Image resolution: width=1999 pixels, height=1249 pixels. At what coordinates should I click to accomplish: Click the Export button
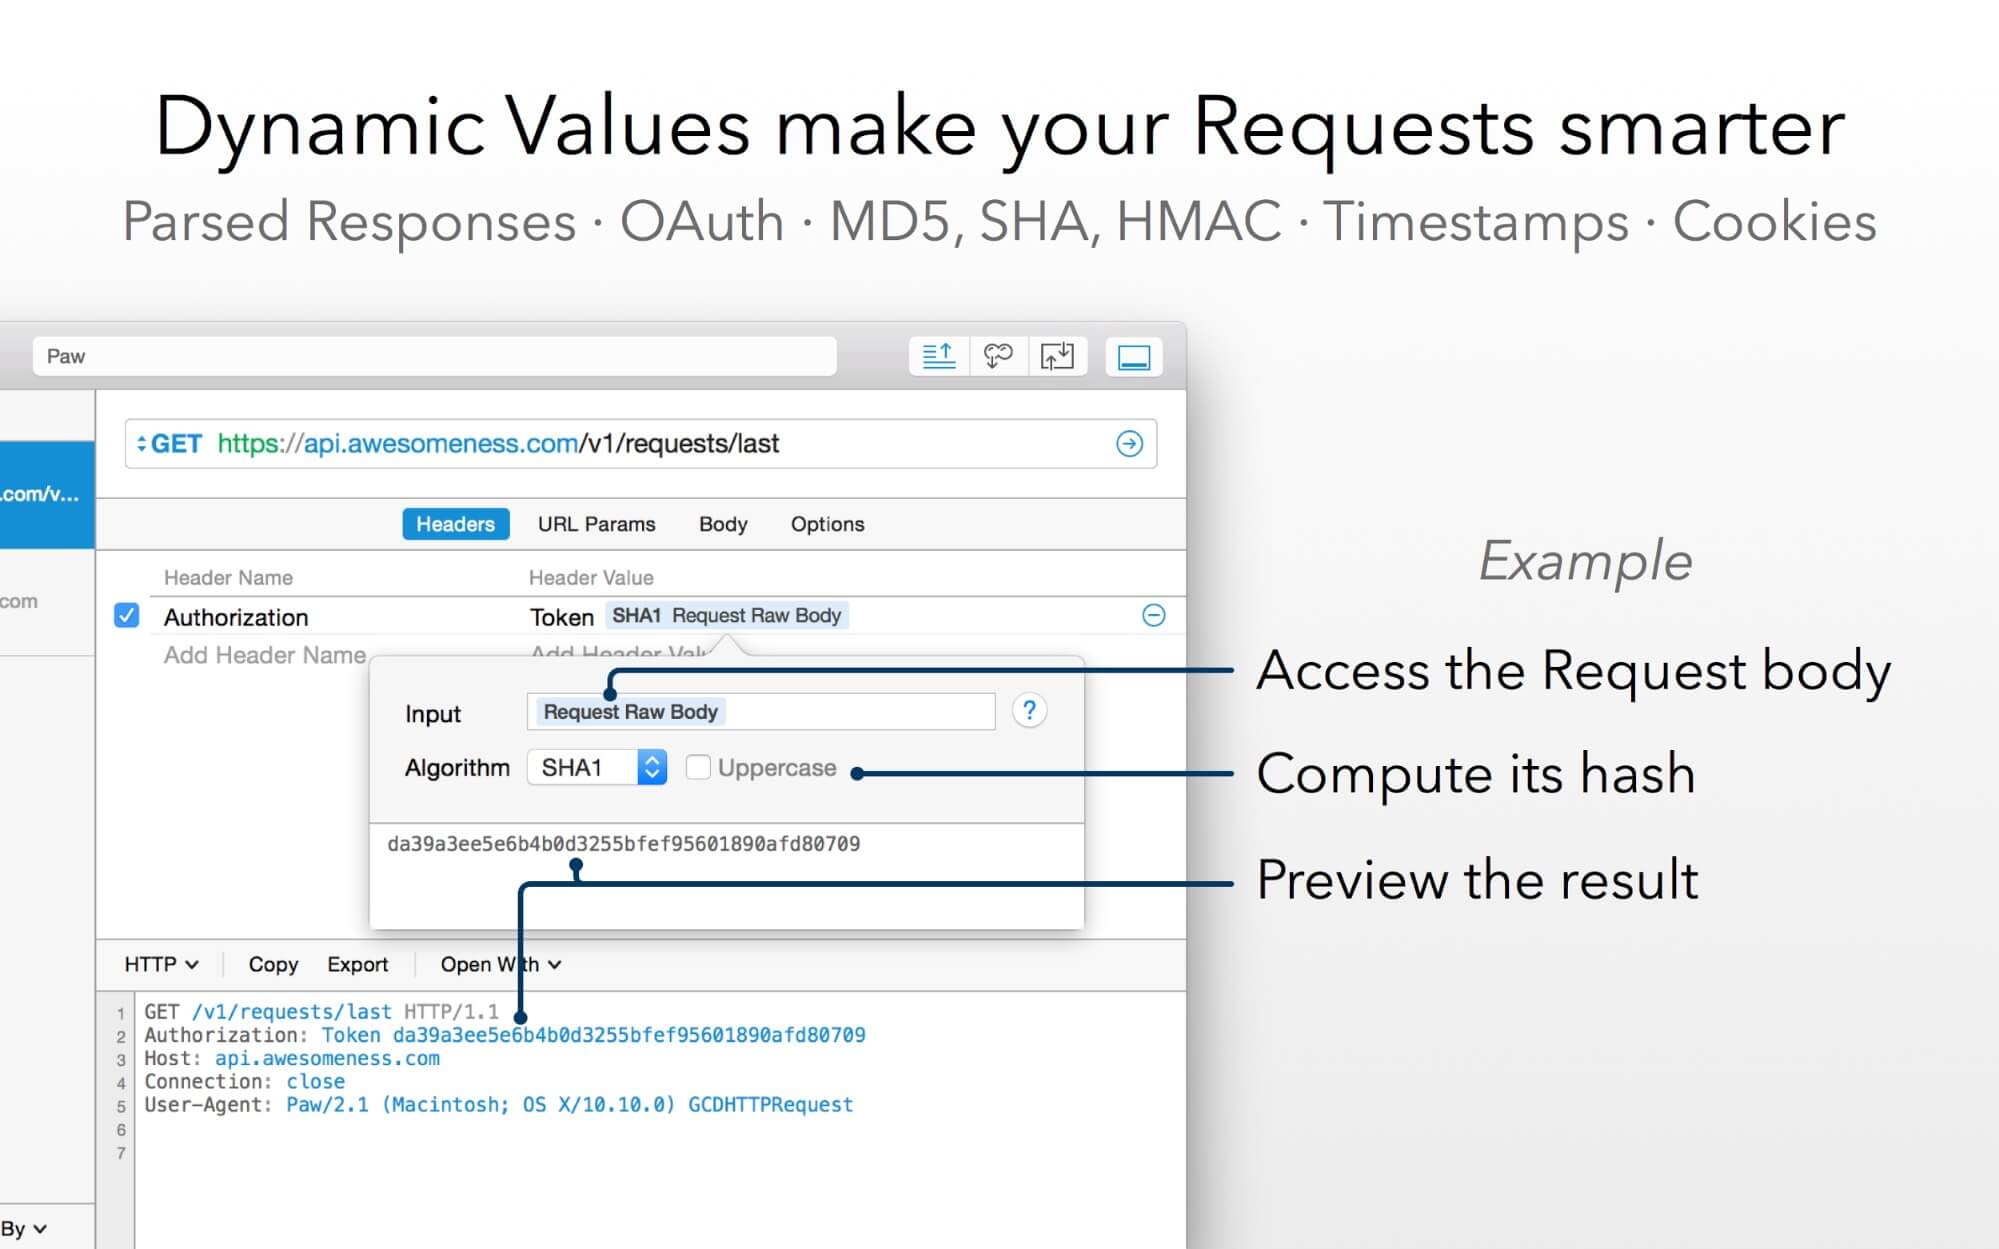(357, 964)
